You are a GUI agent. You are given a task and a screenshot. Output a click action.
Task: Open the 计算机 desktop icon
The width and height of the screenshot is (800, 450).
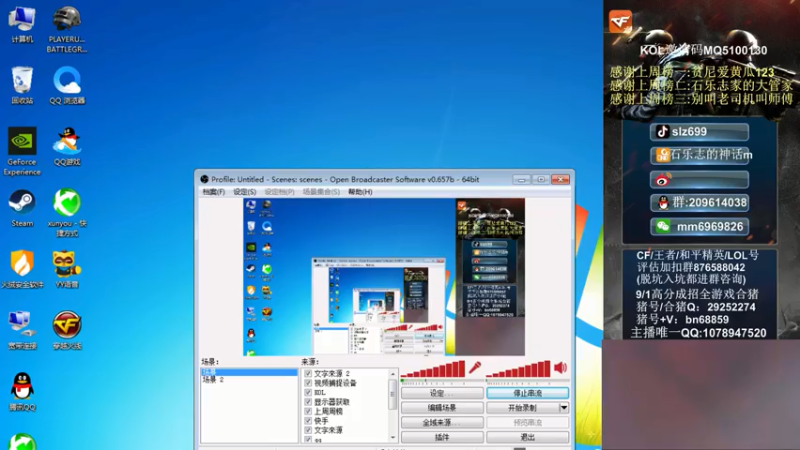[22, 24]
